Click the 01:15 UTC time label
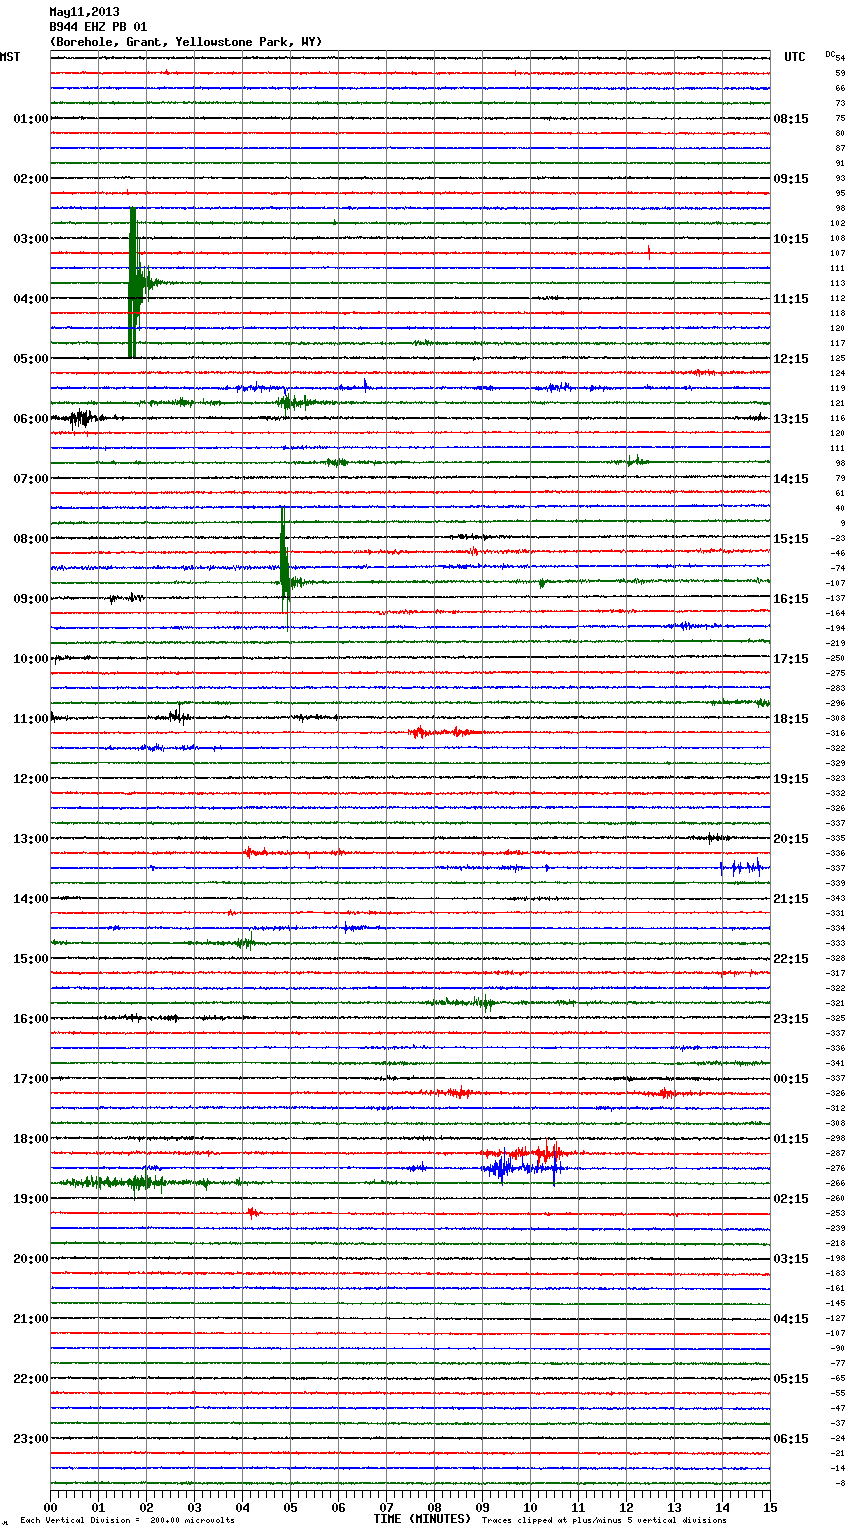Viewport: 850px width, 1534px height. pos(791,1139)
